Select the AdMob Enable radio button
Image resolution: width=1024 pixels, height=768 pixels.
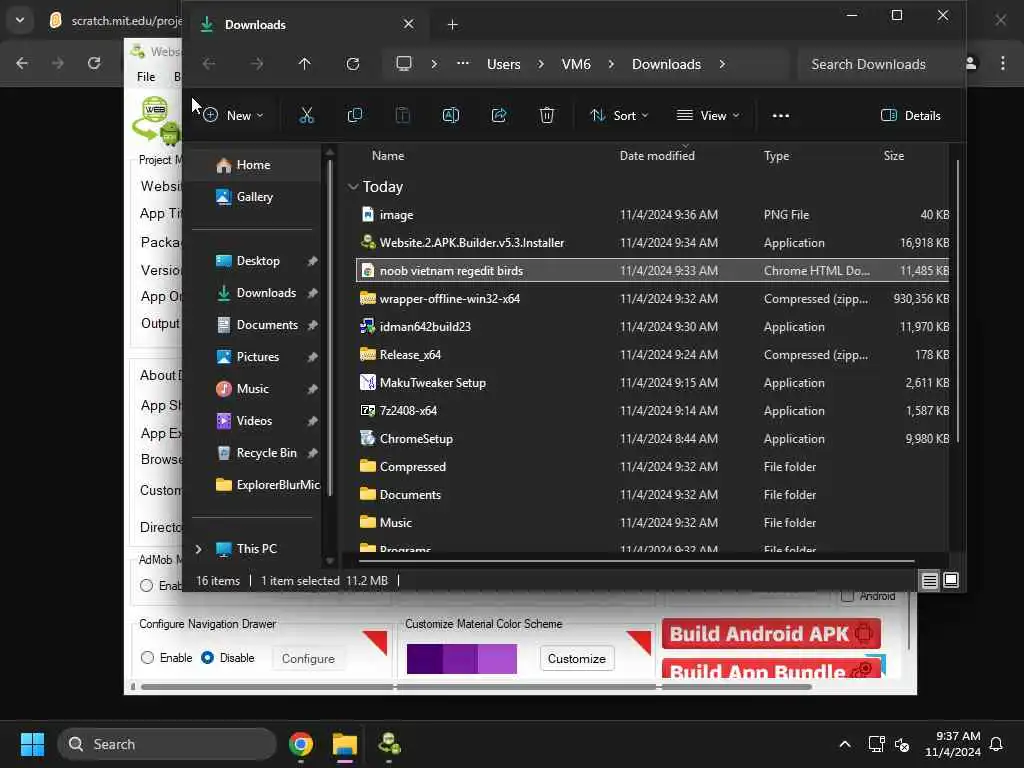tap(146, 585)
